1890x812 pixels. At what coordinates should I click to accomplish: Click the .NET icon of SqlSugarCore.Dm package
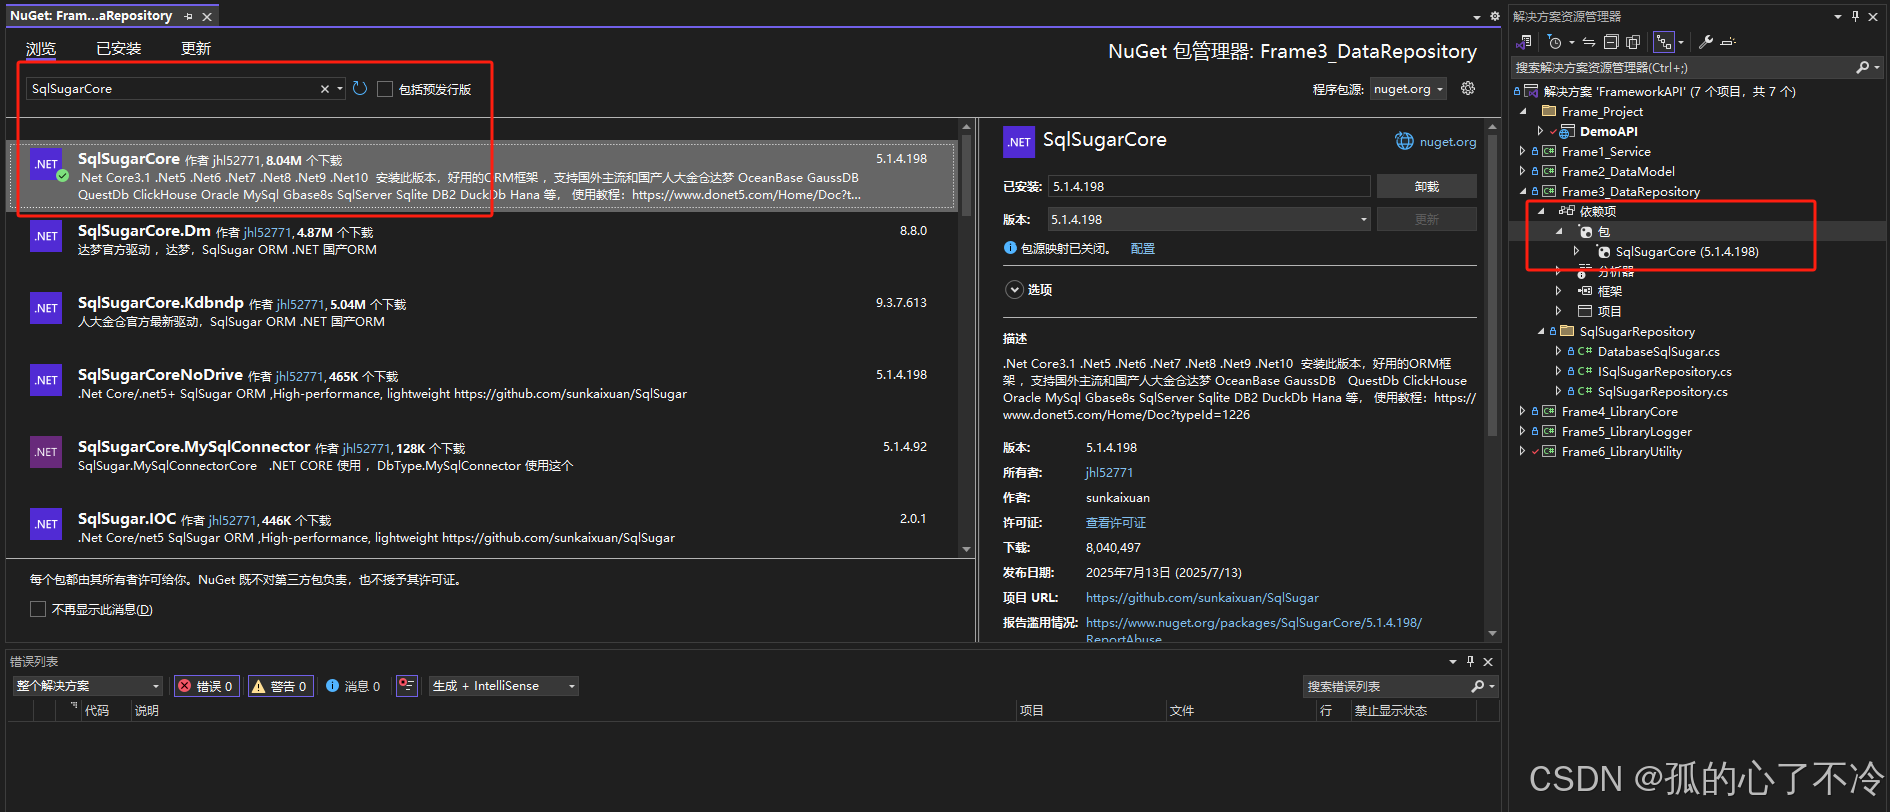[46, 236]
